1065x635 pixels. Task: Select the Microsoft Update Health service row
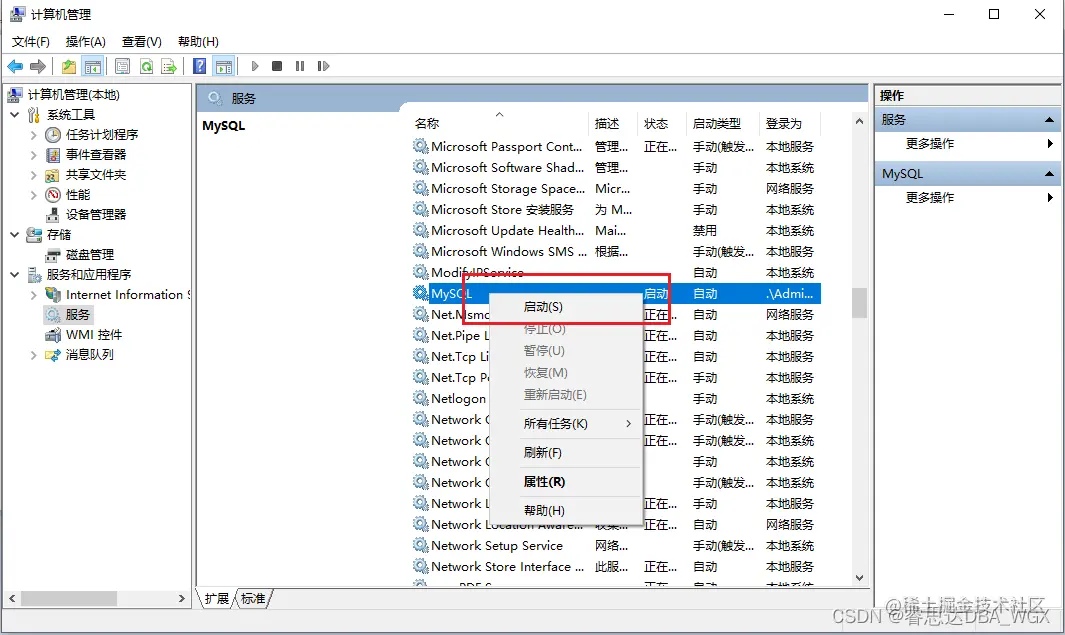point(616,231)
